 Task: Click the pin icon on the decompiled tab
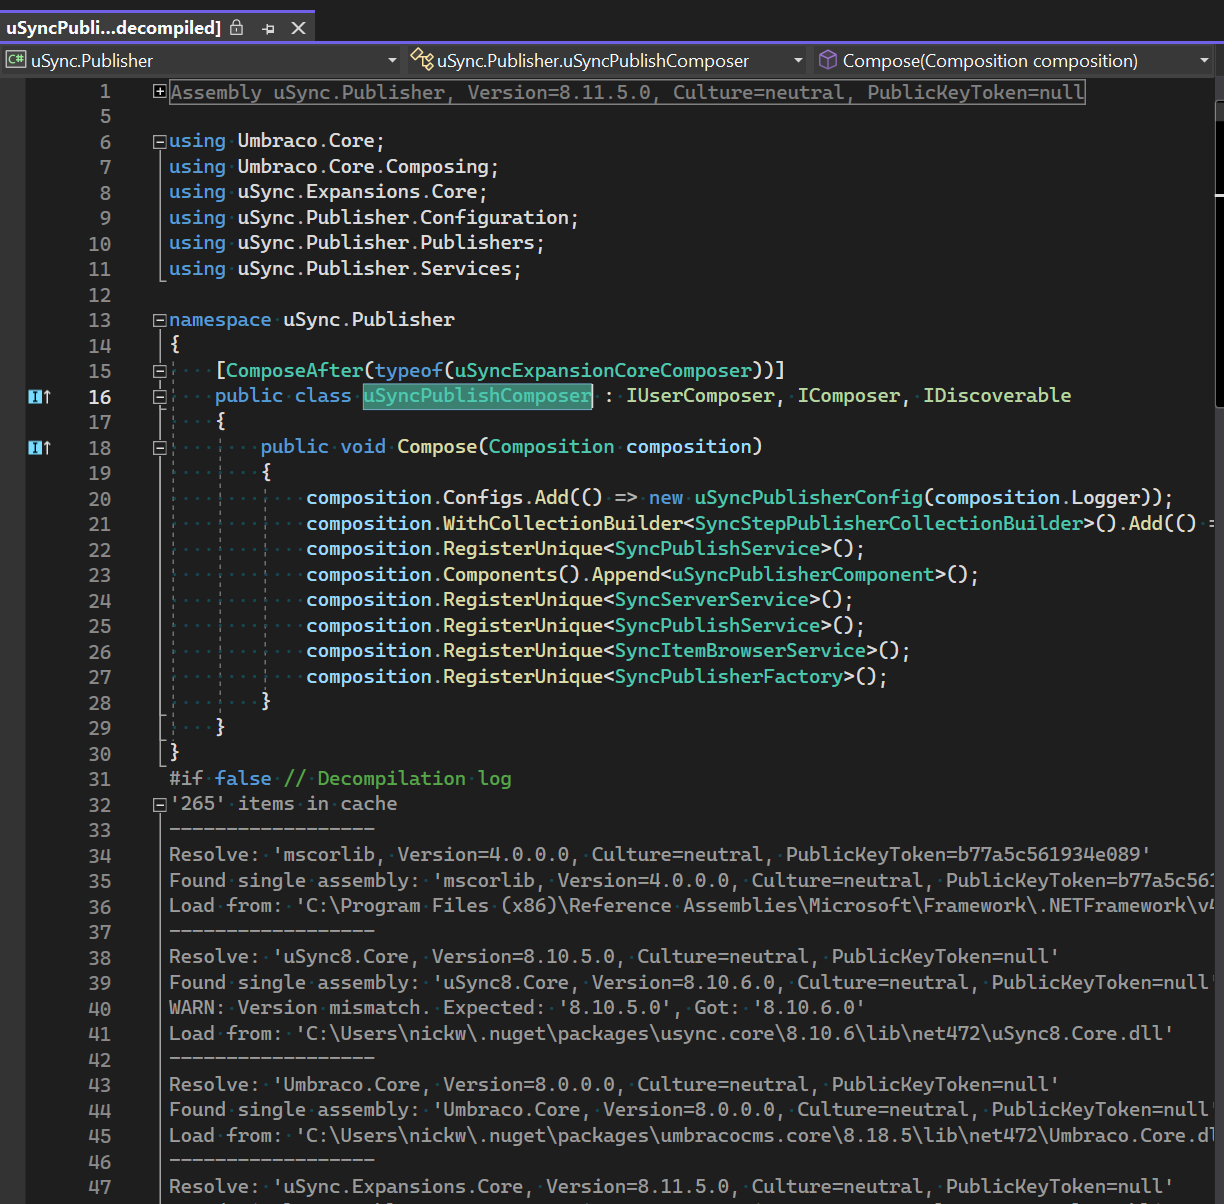tap(268, 29)
